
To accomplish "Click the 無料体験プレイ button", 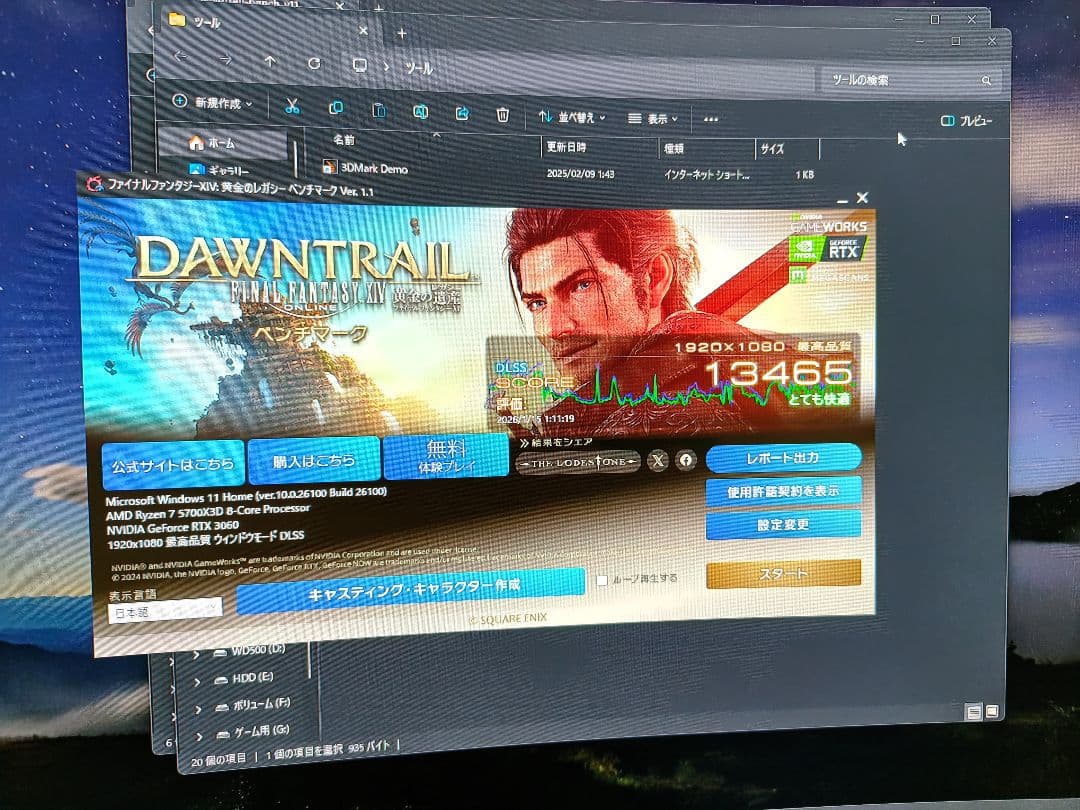I will [x=446, y=456].
